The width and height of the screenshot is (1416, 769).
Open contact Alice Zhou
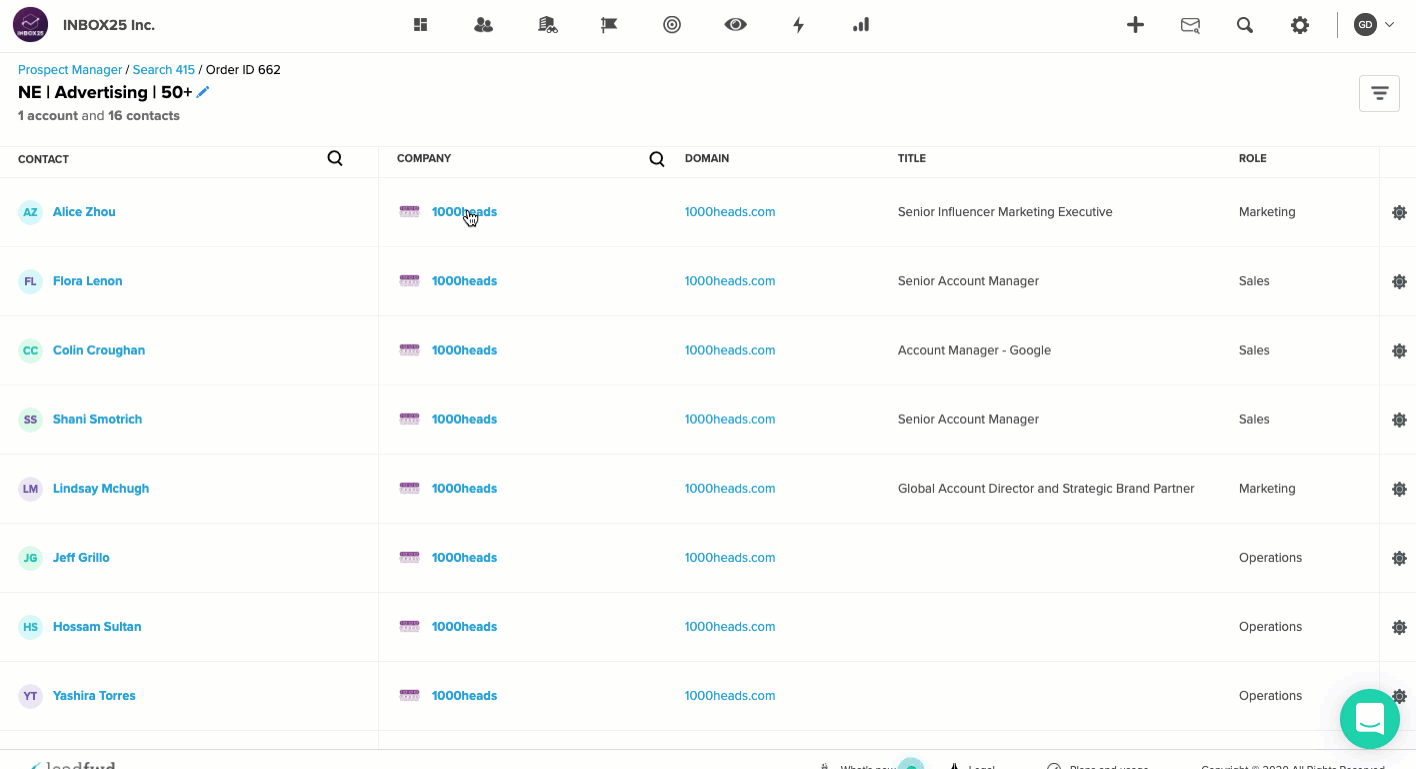click(84, 212)
